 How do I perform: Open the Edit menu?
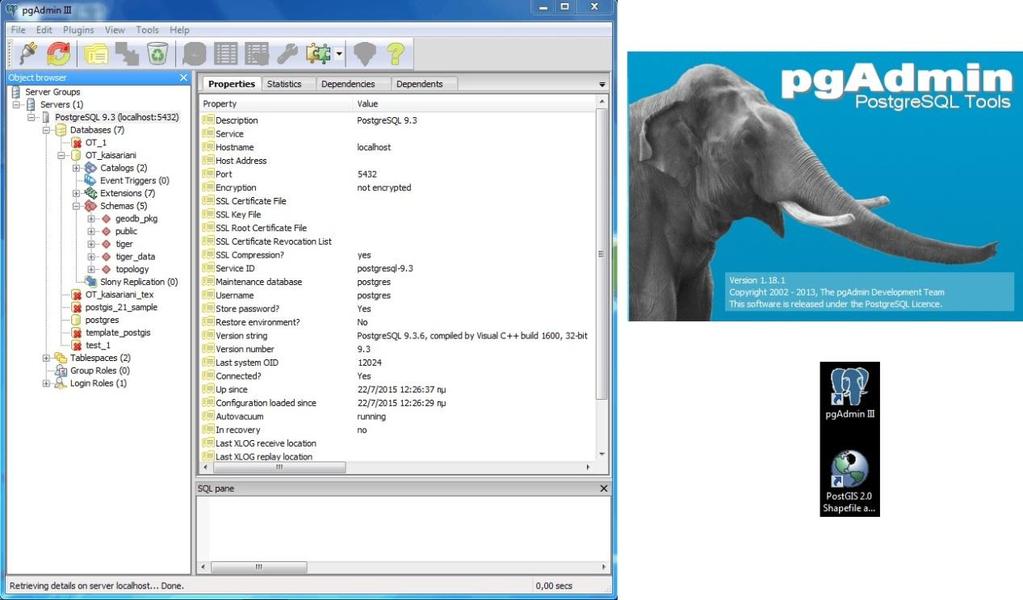pos(44,30)
